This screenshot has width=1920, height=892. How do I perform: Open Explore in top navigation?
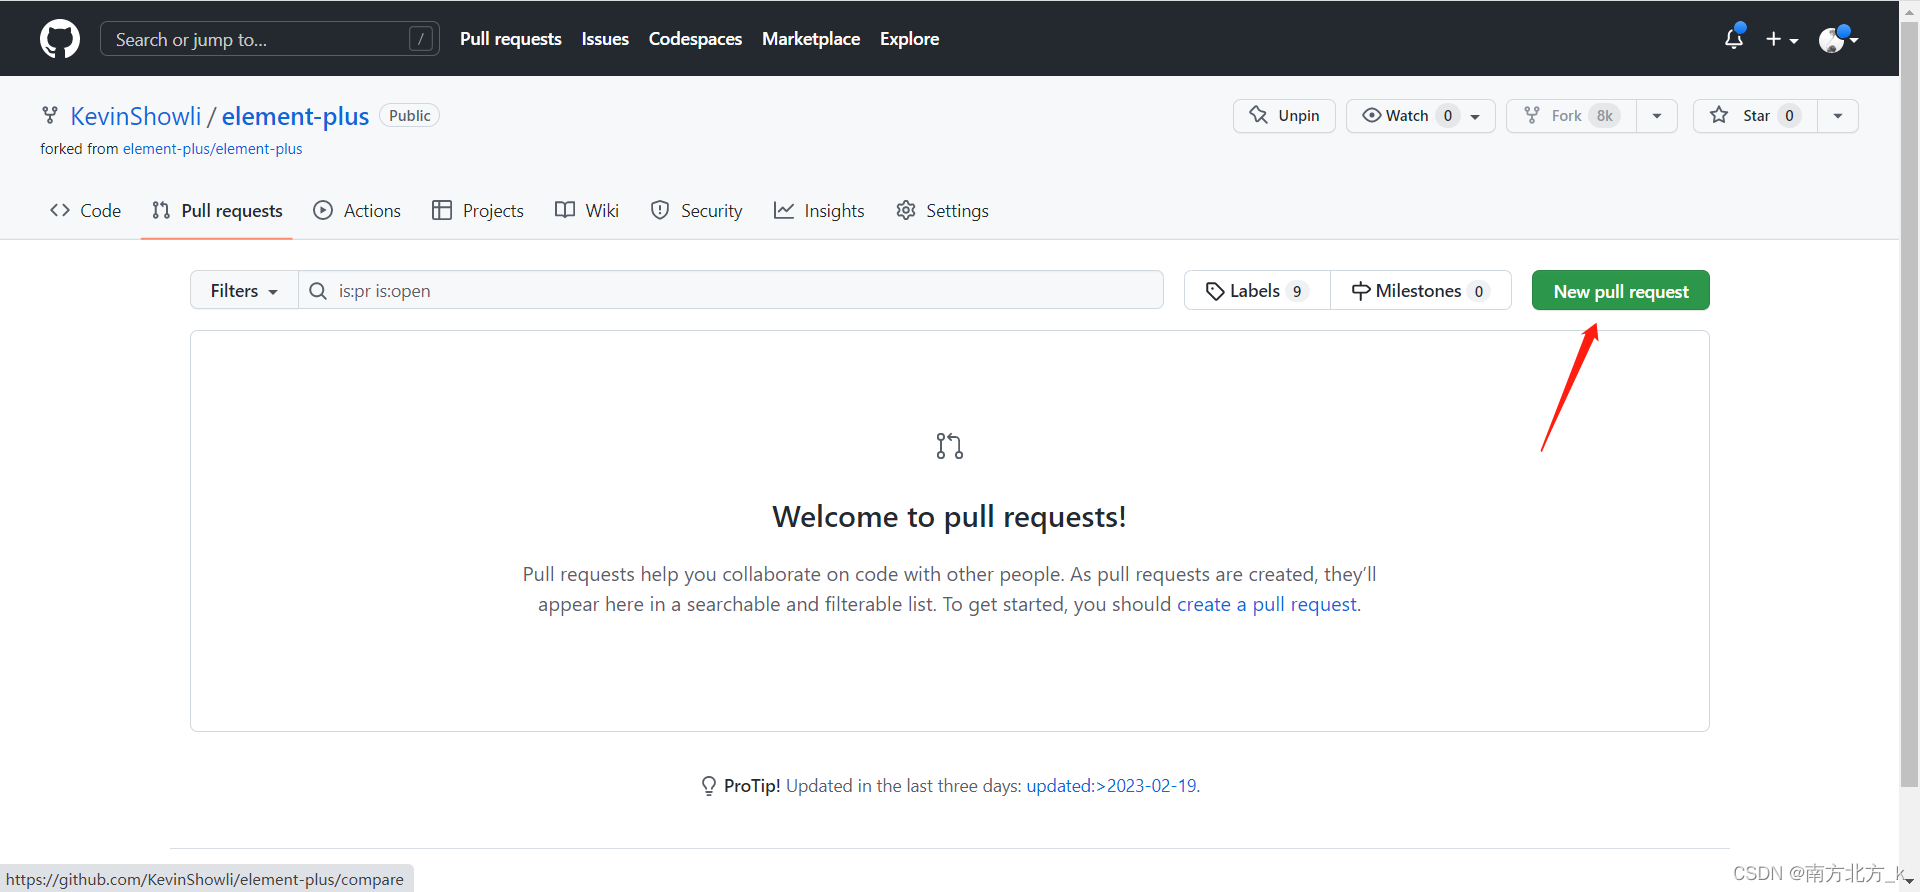tap(909, 39)
